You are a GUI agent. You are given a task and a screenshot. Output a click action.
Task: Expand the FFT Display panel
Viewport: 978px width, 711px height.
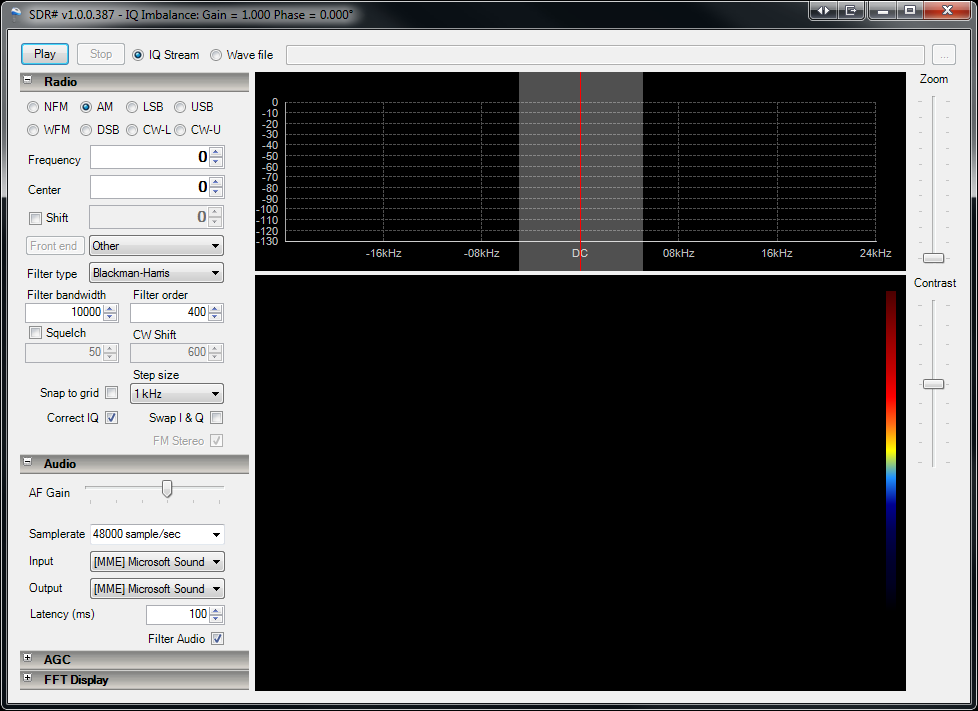coord(27,678)
